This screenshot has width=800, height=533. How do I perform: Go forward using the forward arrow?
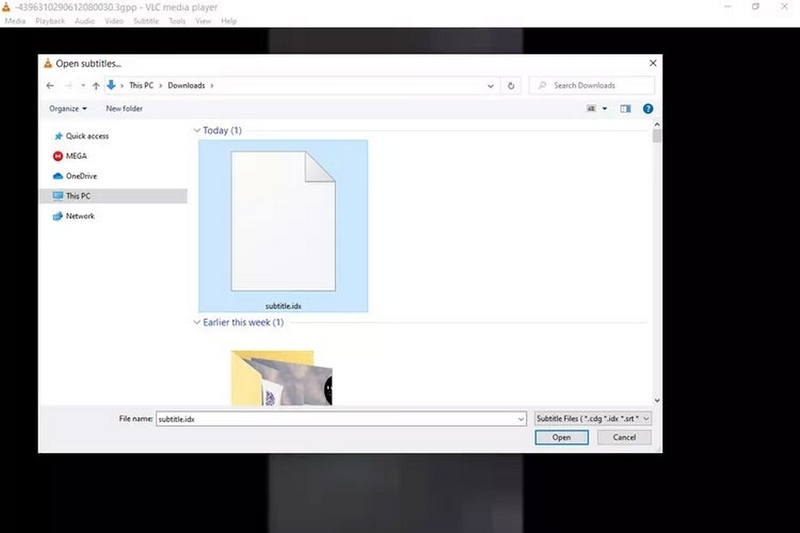(68, 86)
